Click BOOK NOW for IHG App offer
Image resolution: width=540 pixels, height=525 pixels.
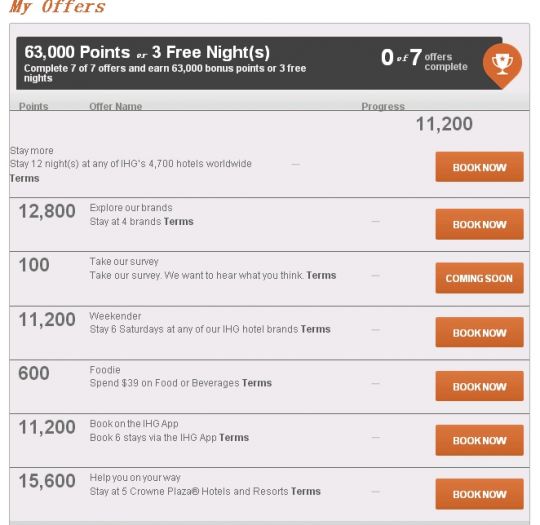point(479,440)
